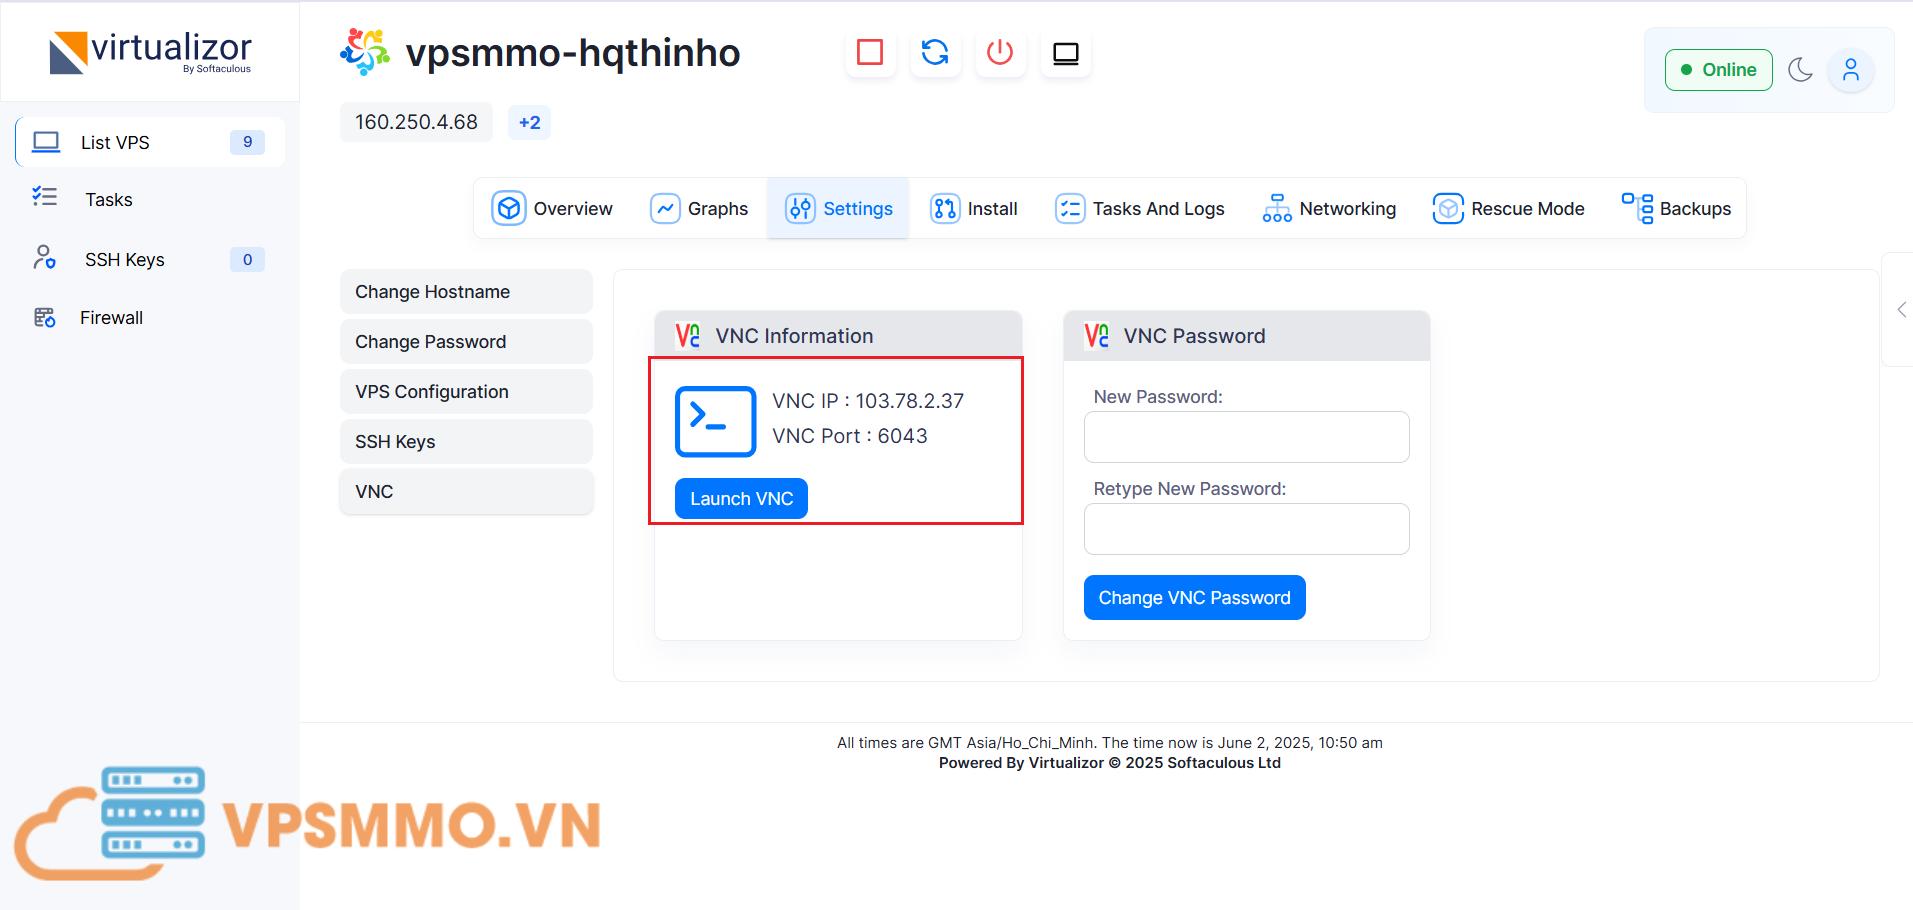Collapse the right side panel chevron
Image resolution: width=1913 pixels, height=910 pixels.
(x=1901, y=311)
